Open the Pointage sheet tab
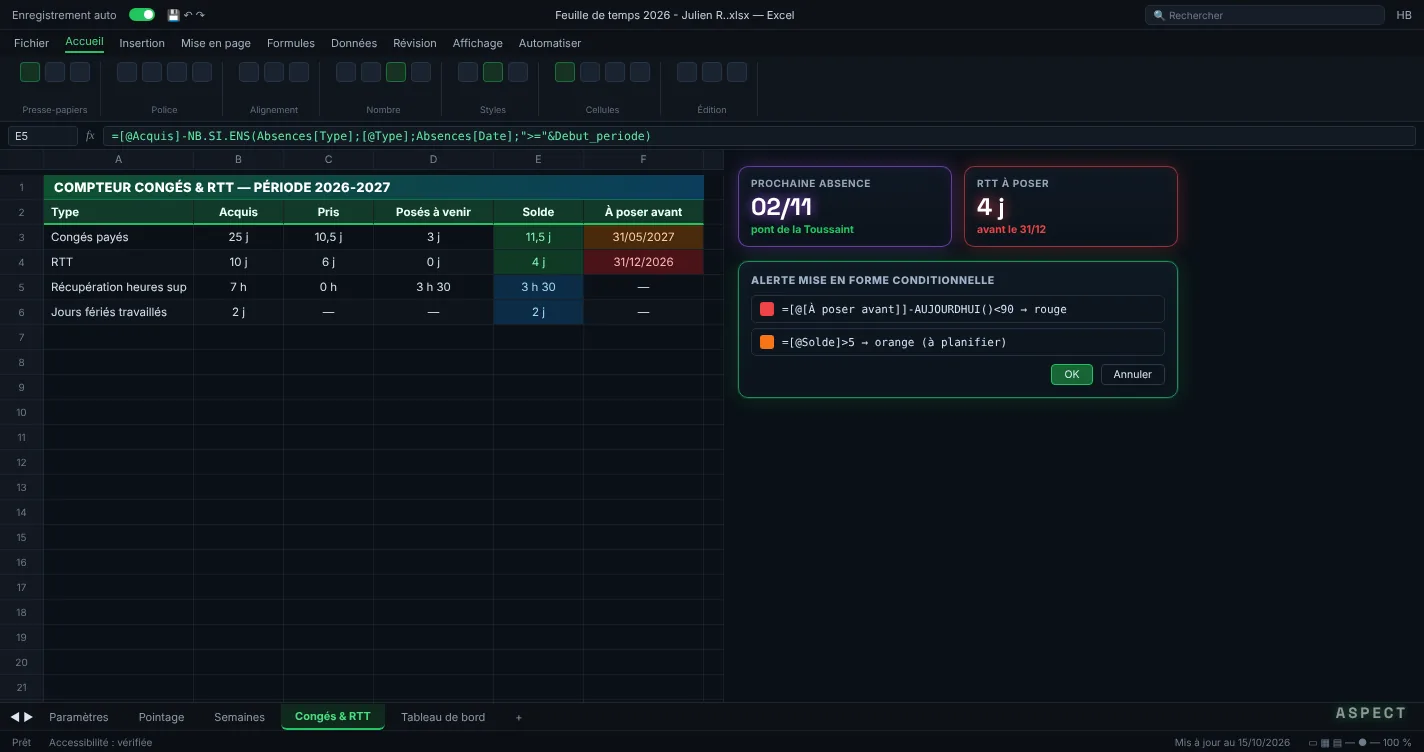Viewport: 1424px width, 752px height. point(161,717)
